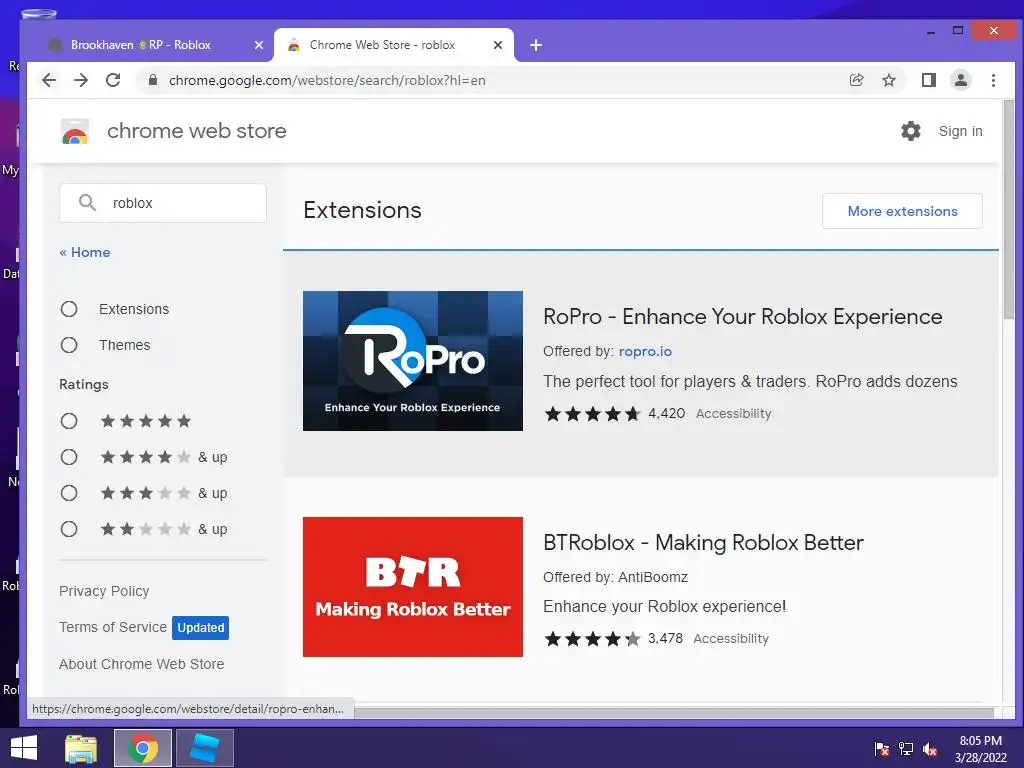Open the RoPro extension thumbnail

click(413, 360)
